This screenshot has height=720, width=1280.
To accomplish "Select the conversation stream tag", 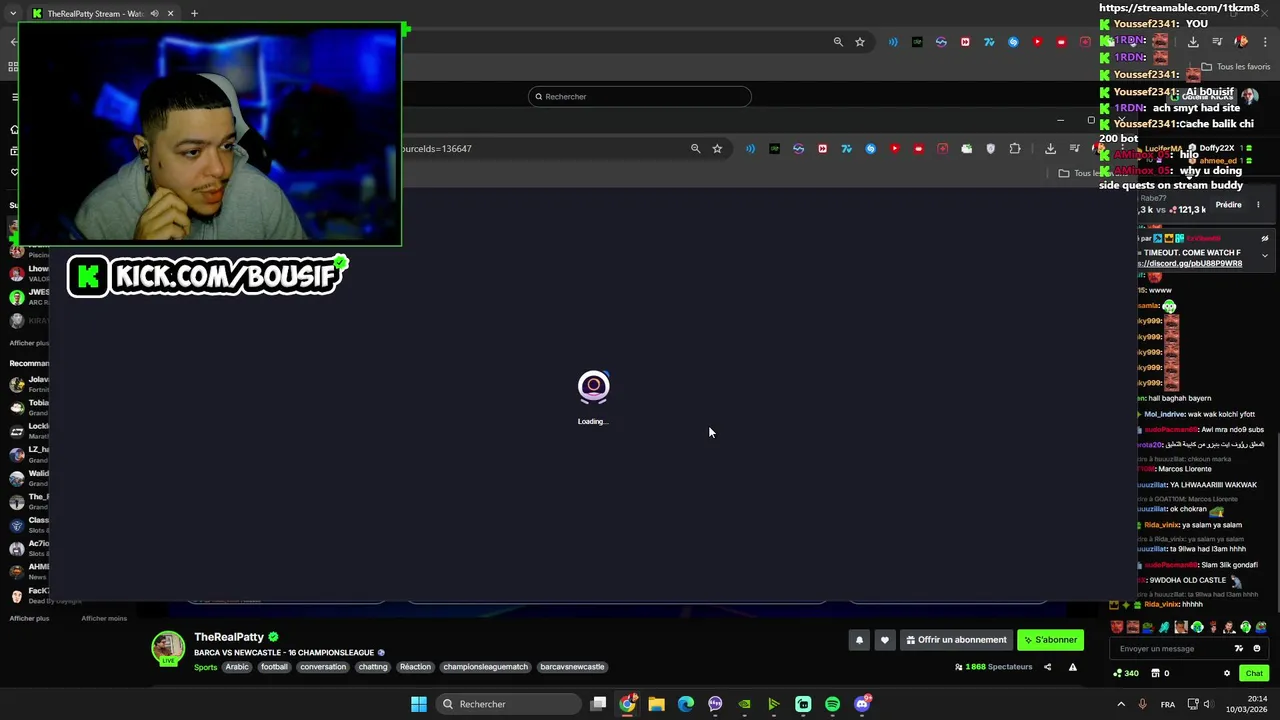I will [x=323, y=667].
